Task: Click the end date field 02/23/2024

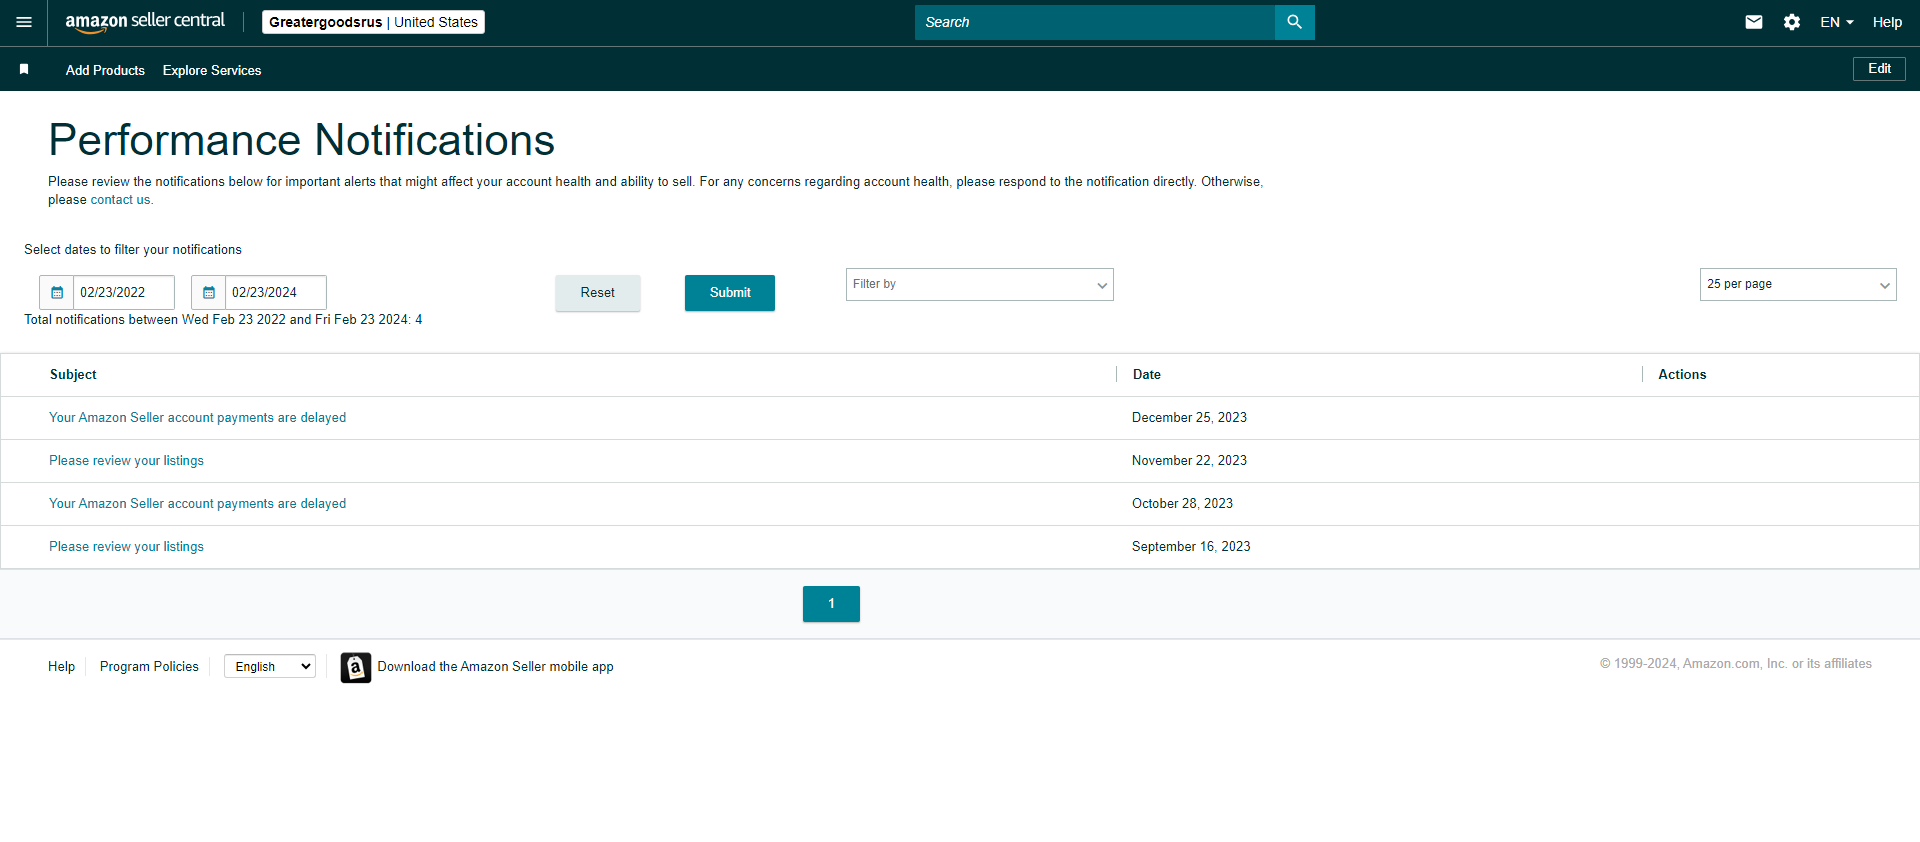Action: (276, 293)
